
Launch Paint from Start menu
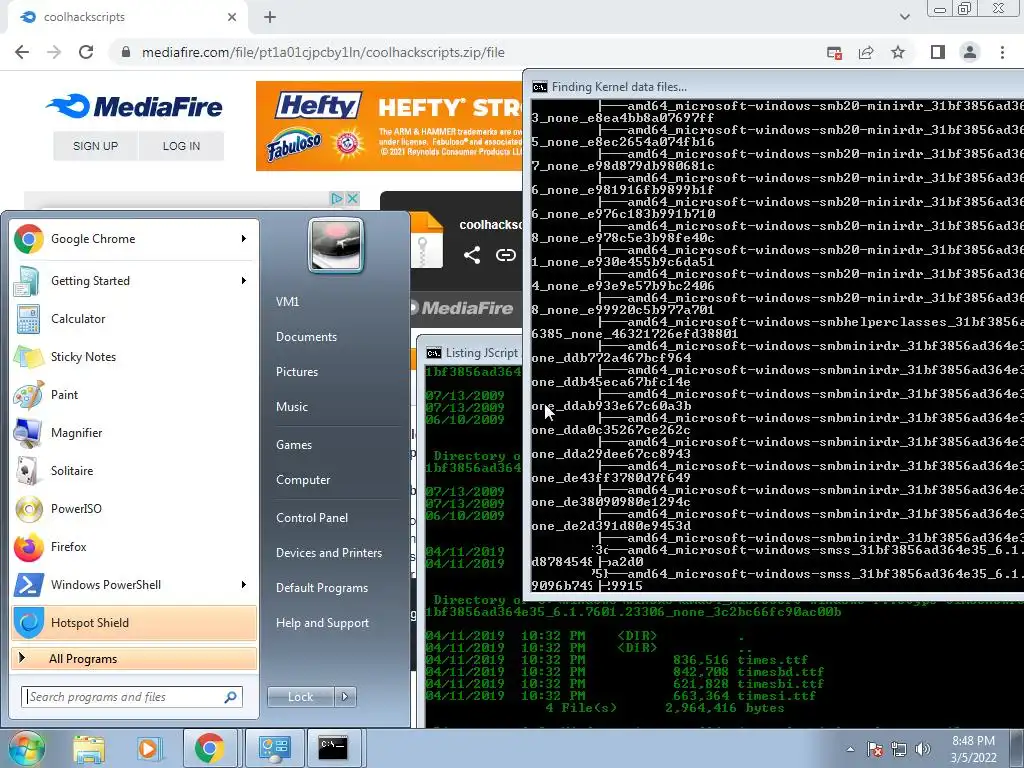point(134,394)
